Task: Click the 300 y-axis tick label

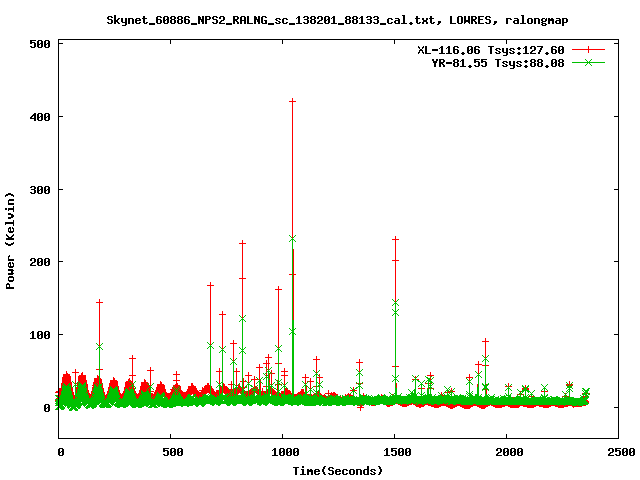Action: pos(40,190)
